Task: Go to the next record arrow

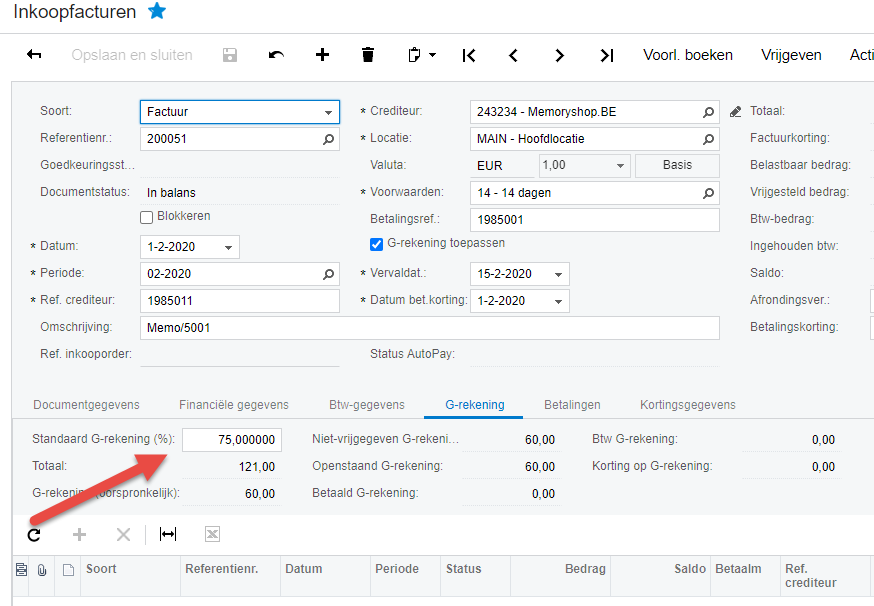Action: click(560, 55)
